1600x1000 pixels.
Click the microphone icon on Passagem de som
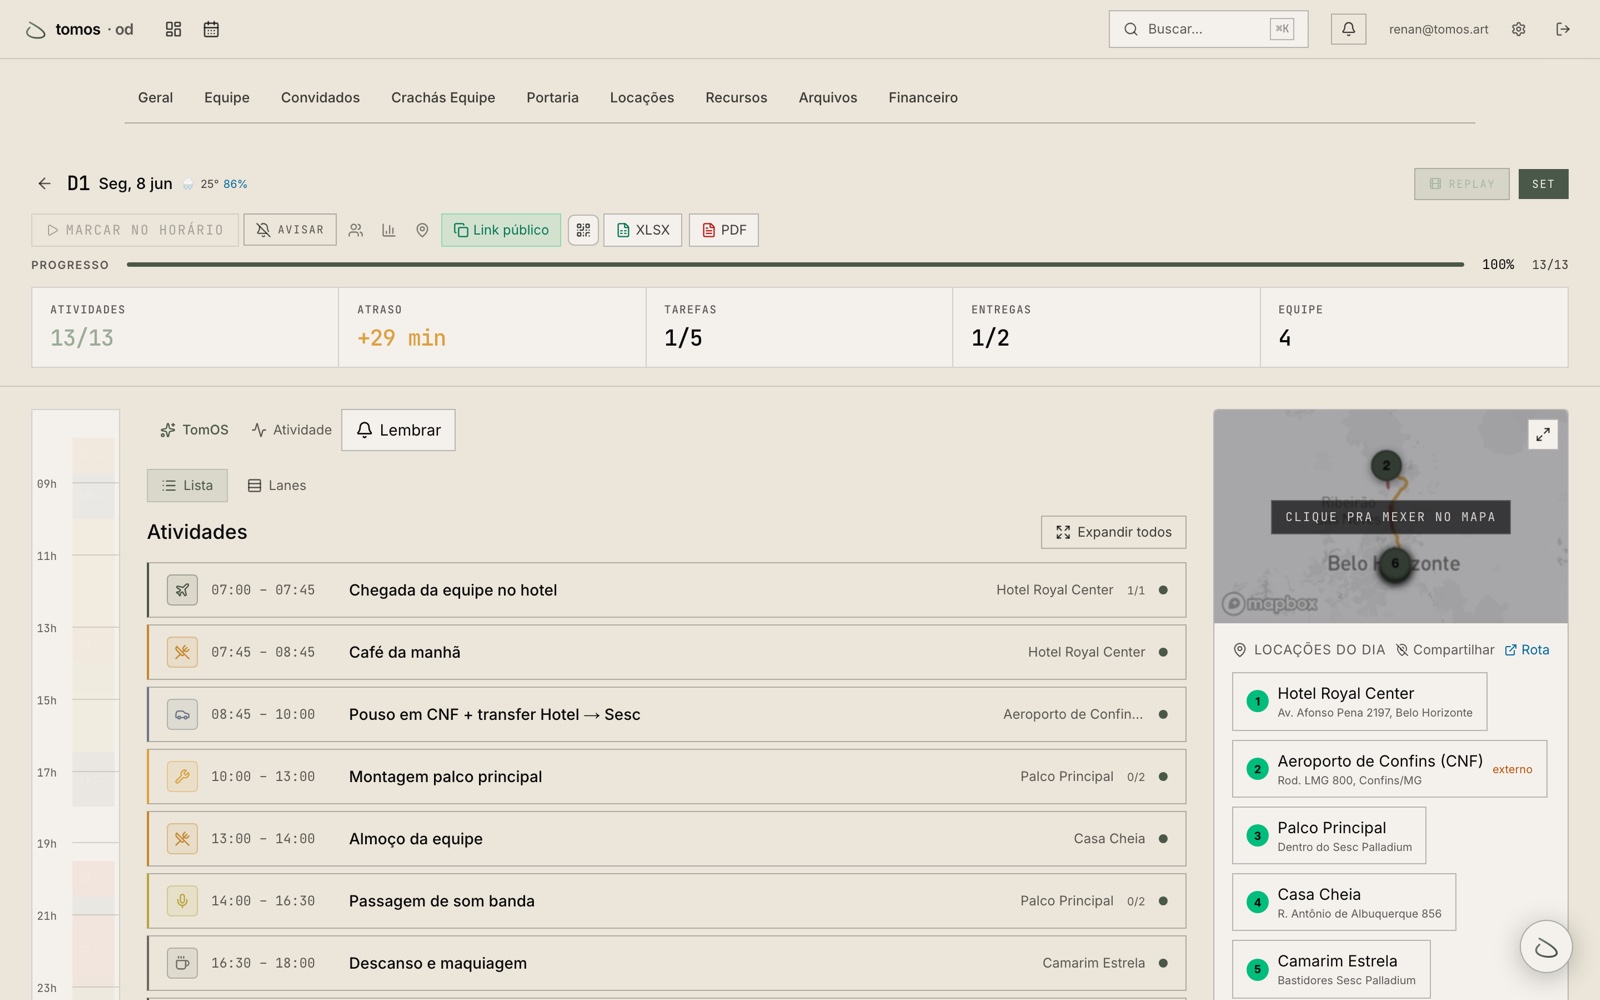(x=182, y=901)
